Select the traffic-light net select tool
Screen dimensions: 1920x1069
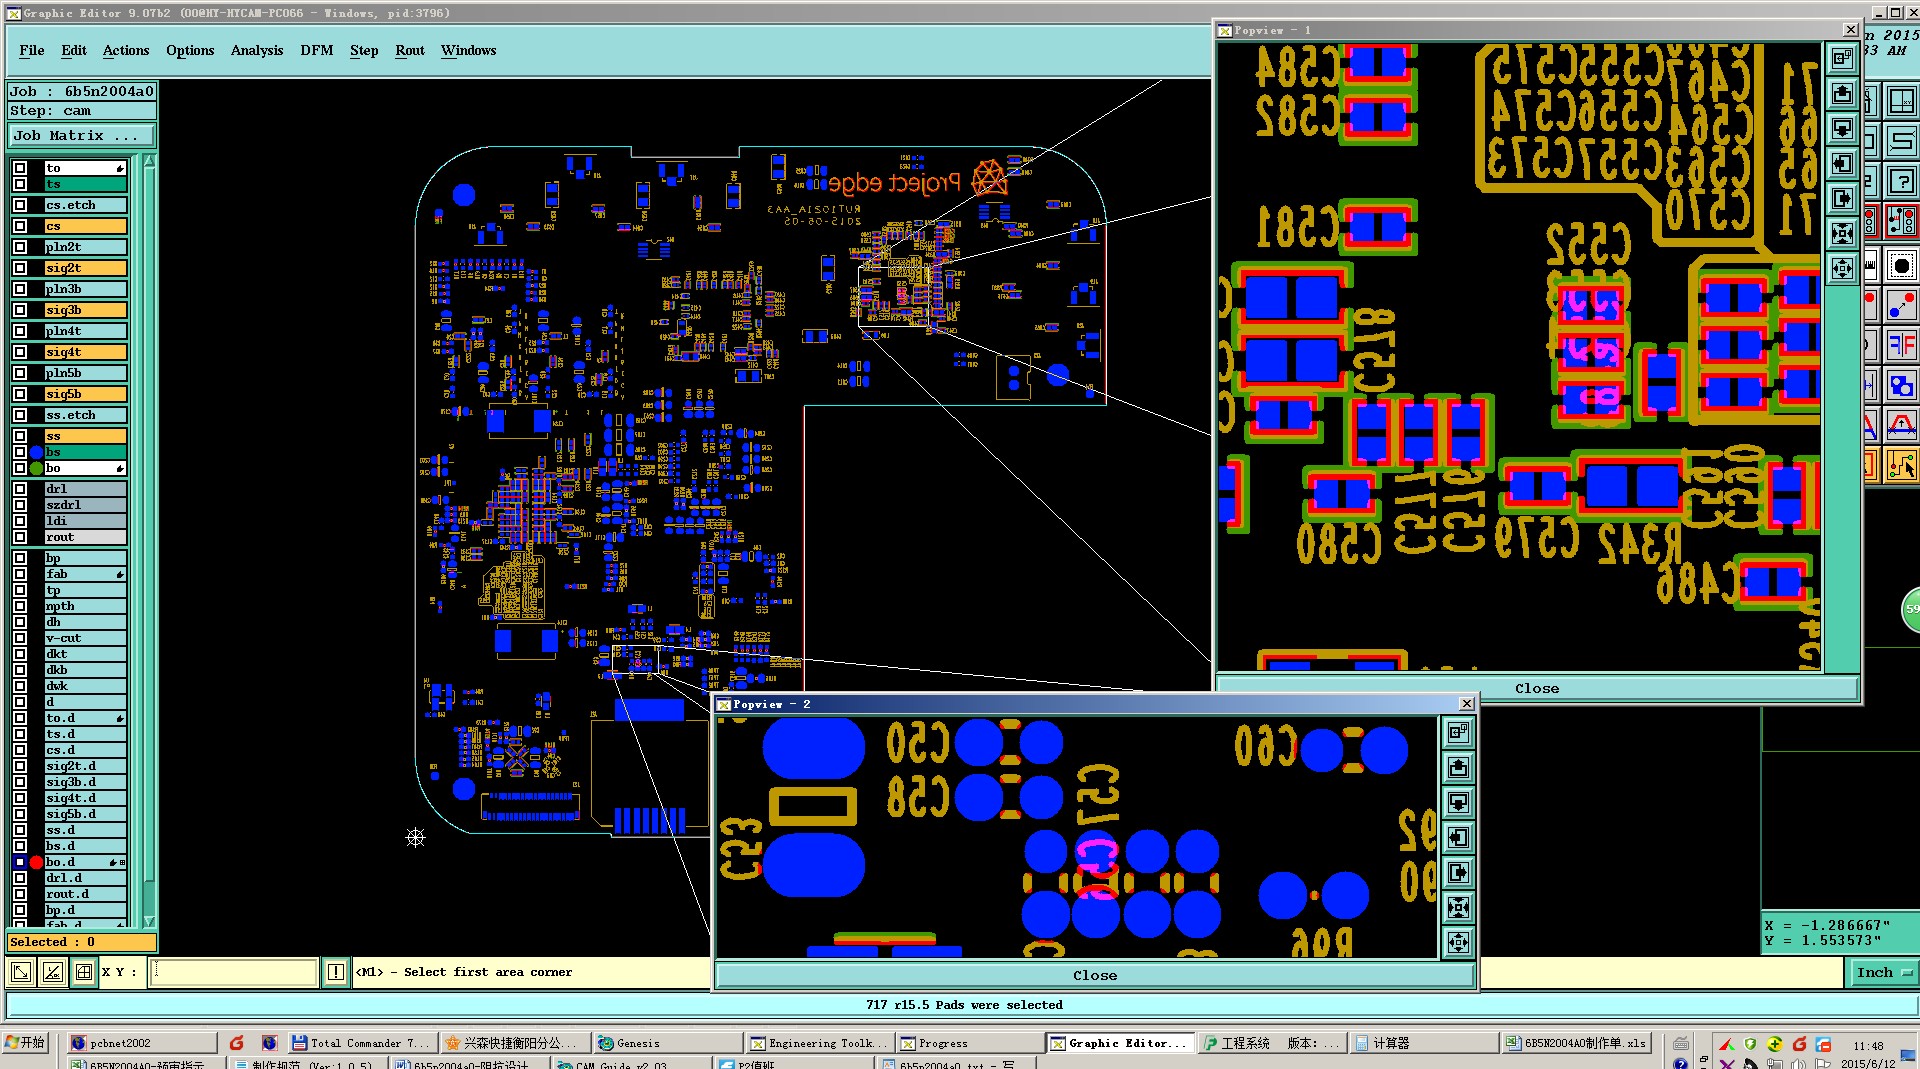[1901, 222]
